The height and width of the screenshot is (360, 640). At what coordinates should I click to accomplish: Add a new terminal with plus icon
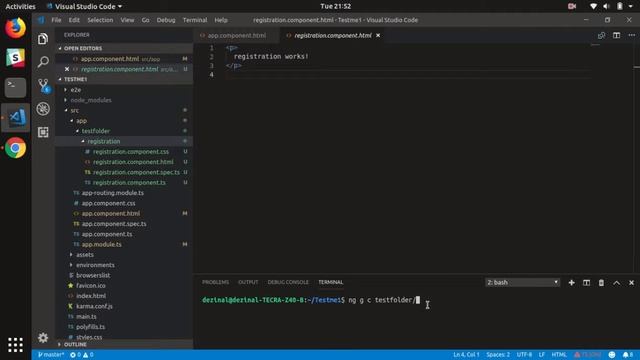[571, 282]
